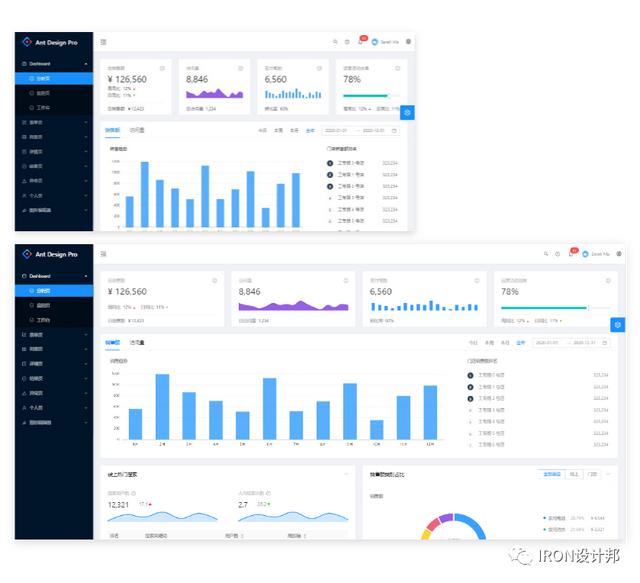Expand 结果页 result menu in lower sidebar
640x583 pixels.
click(54, 378)
